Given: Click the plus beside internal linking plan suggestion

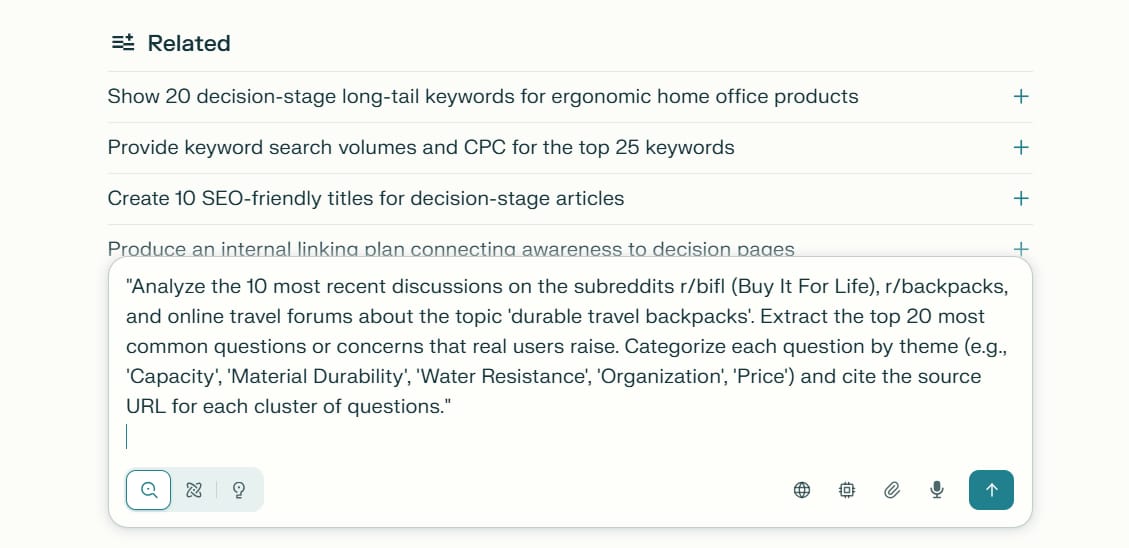Looking at the screenshot, I should point(1020,249).
